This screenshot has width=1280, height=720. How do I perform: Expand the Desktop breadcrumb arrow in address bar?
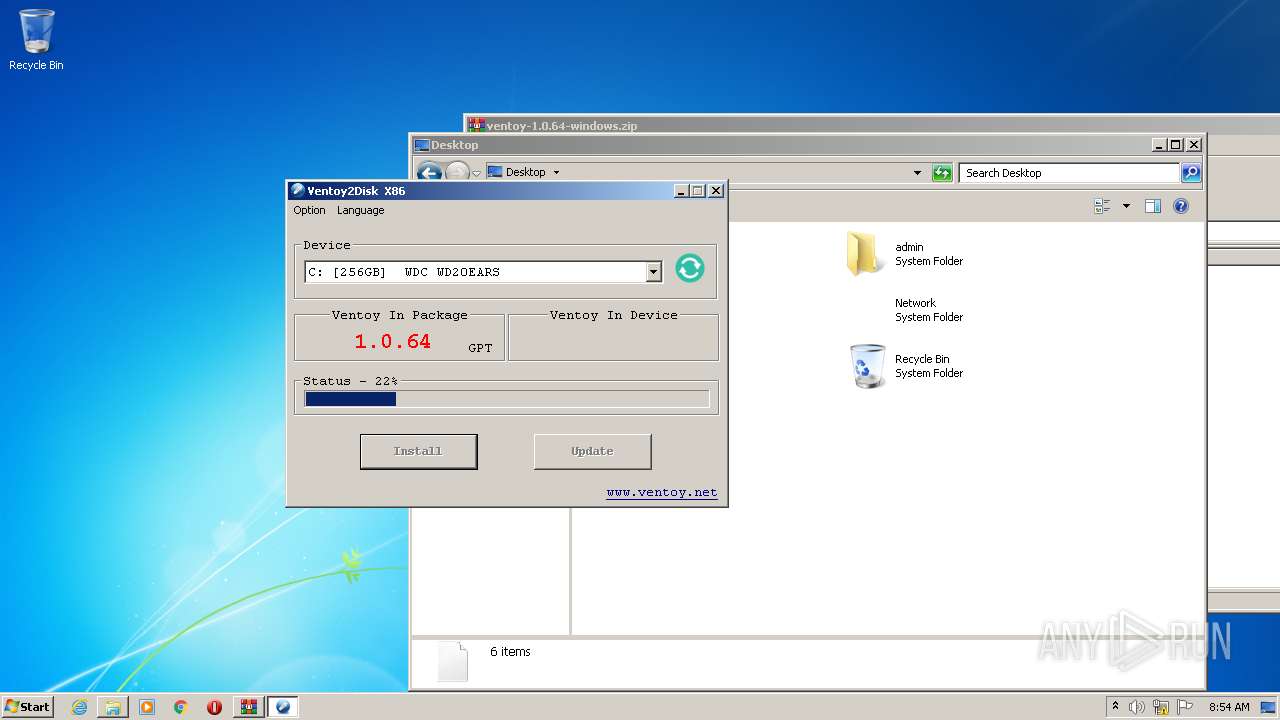(x=556, y=172)
